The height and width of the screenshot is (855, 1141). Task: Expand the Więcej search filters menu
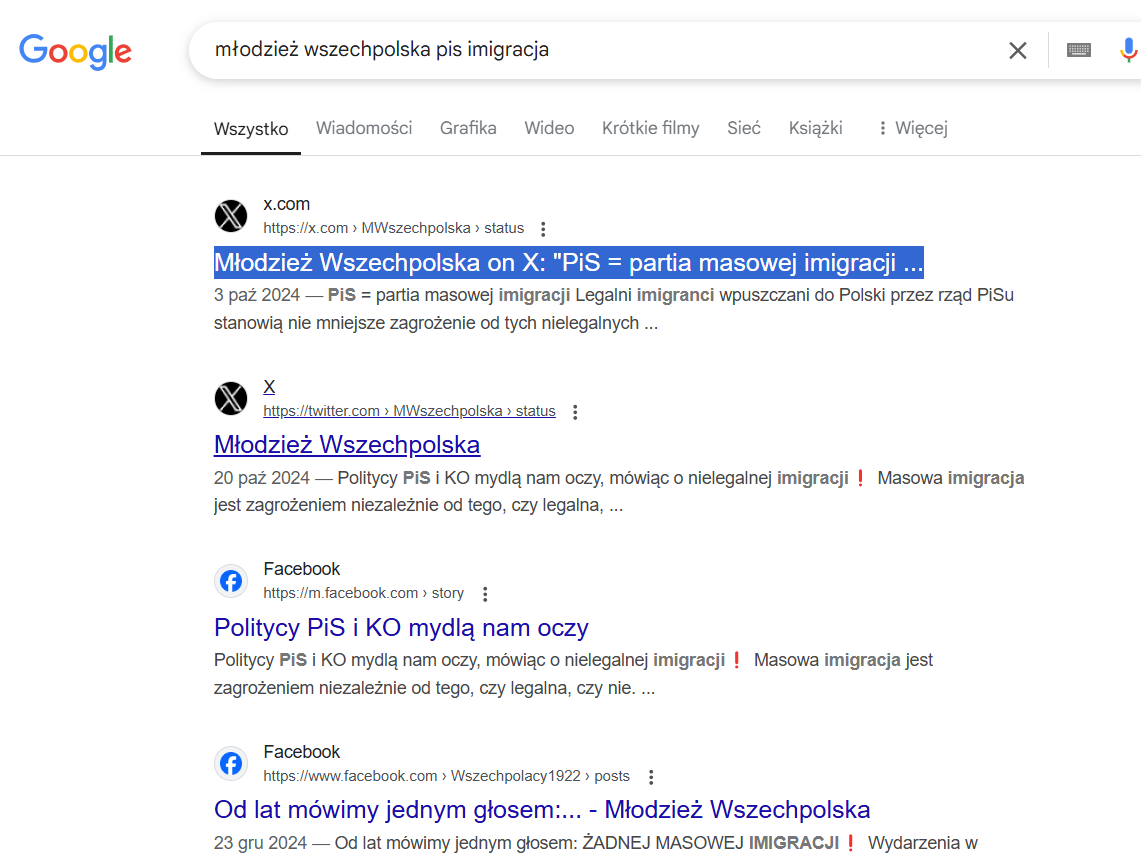coord(911,128)
